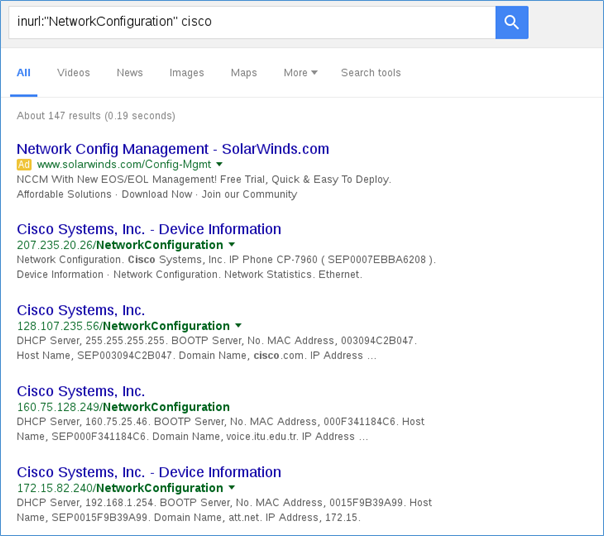
Task: Open the Maps tab
Action: pyautogui.click(x=244, y=73)
